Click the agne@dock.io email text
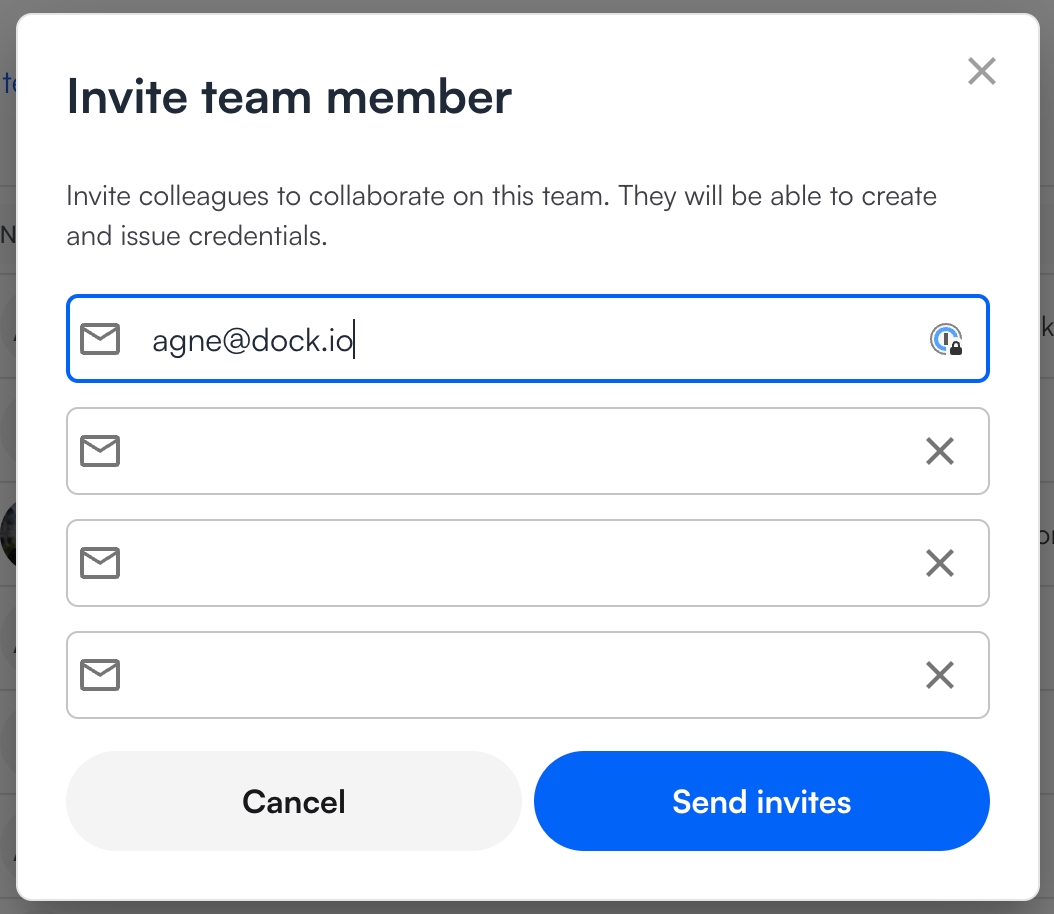The width and height of the screenshot is (1054, 914). pyautogui.click(x=253, y=341)
